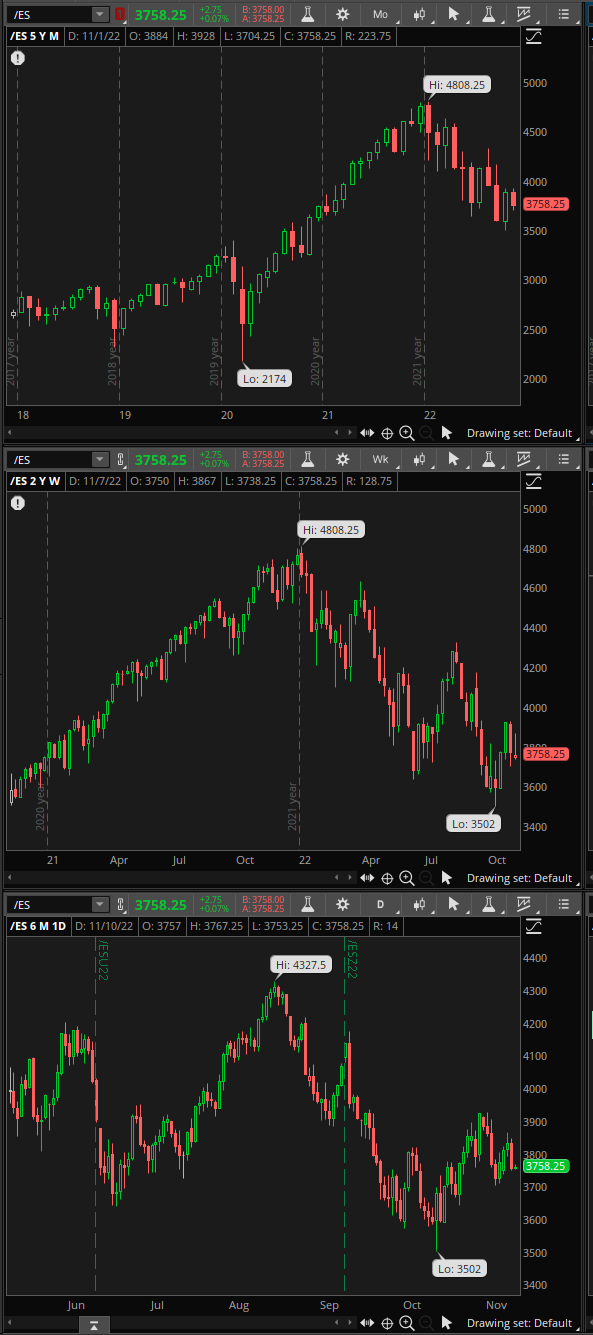Click expand arrow icon at bottom-left of daily chart
Screen dimensions: 593x1335
click(x=93, y=1325)
